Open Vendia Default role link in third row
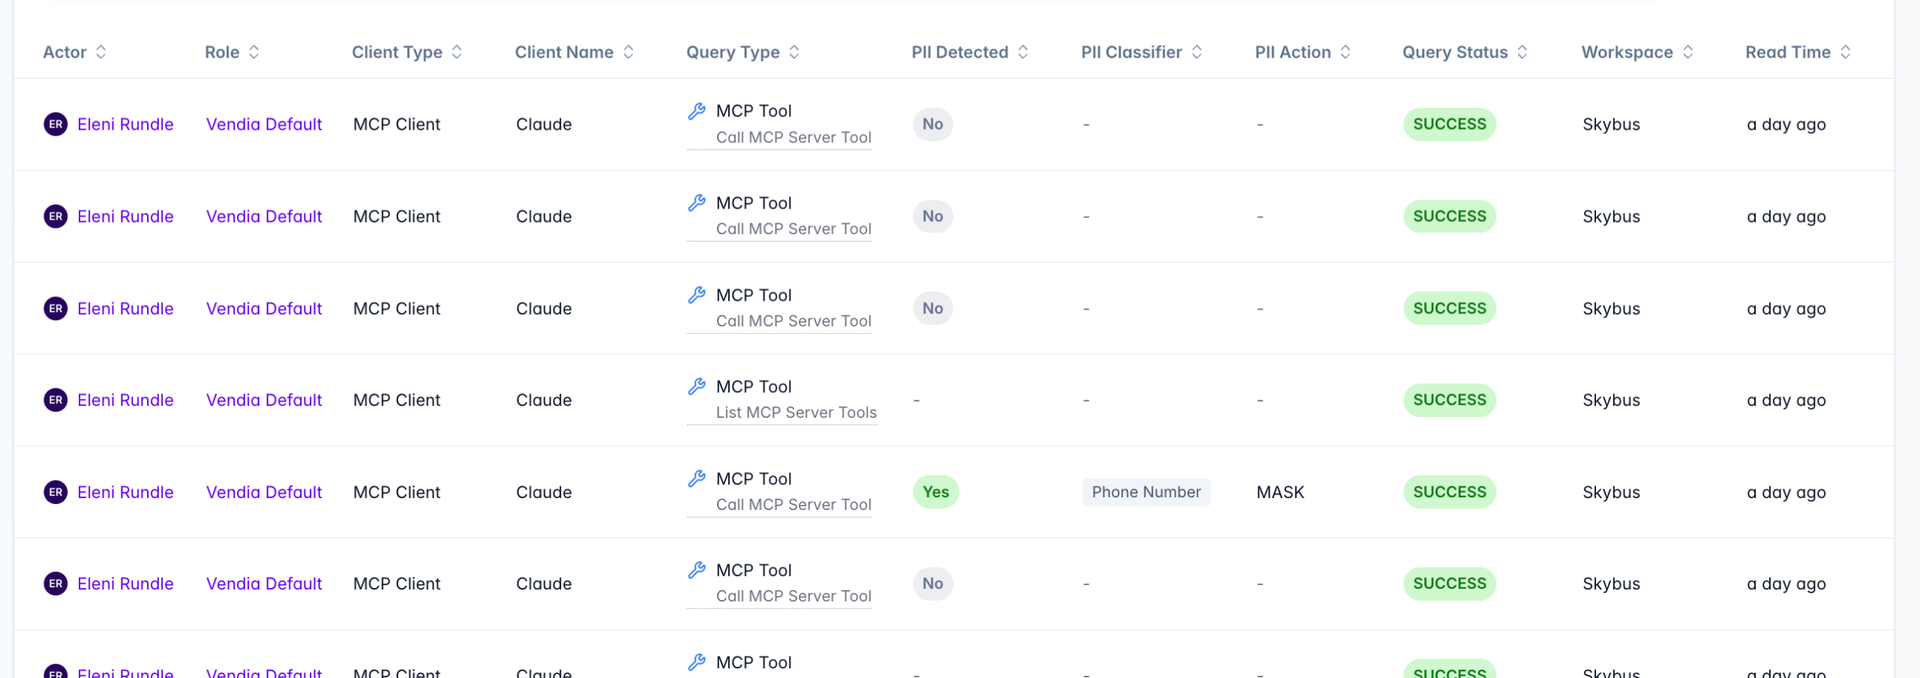 pos(264,308)
